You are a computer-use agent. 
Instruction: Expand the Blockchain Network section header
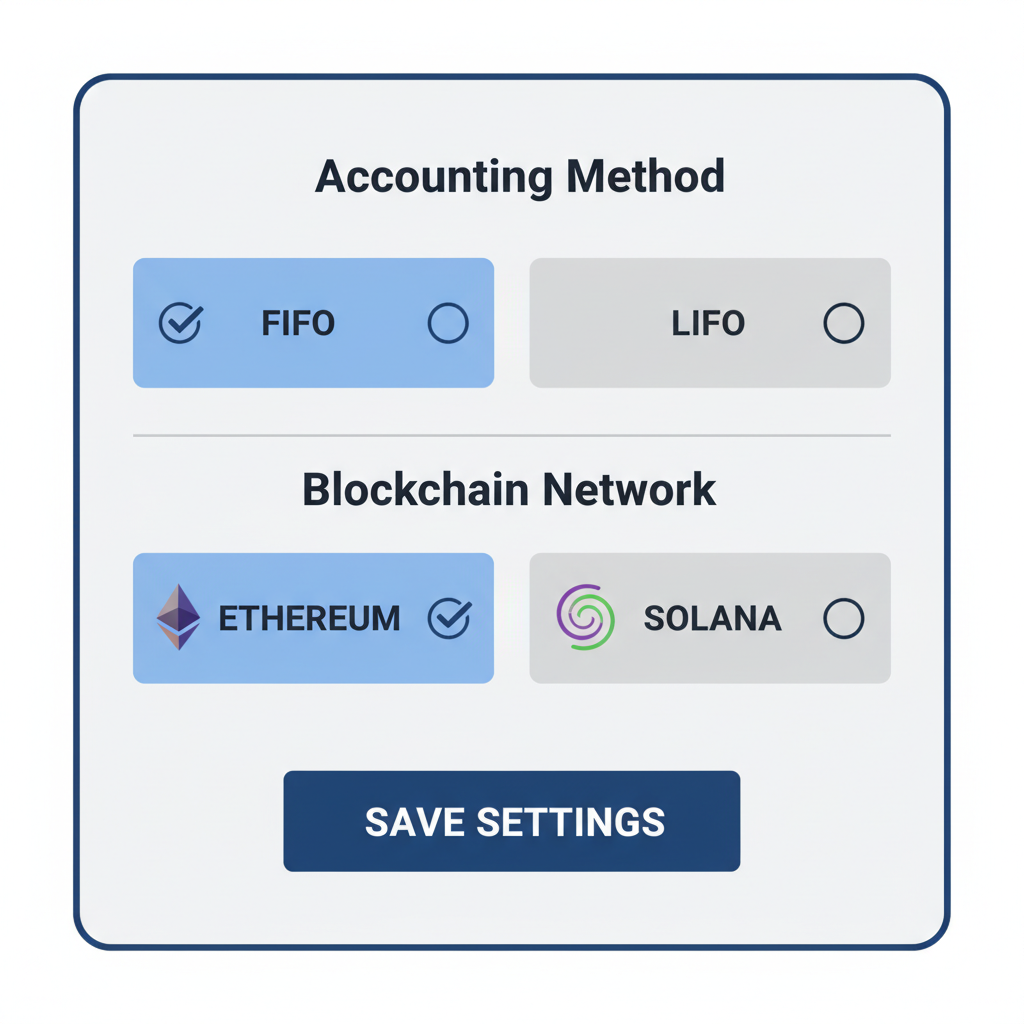[510, 489]
